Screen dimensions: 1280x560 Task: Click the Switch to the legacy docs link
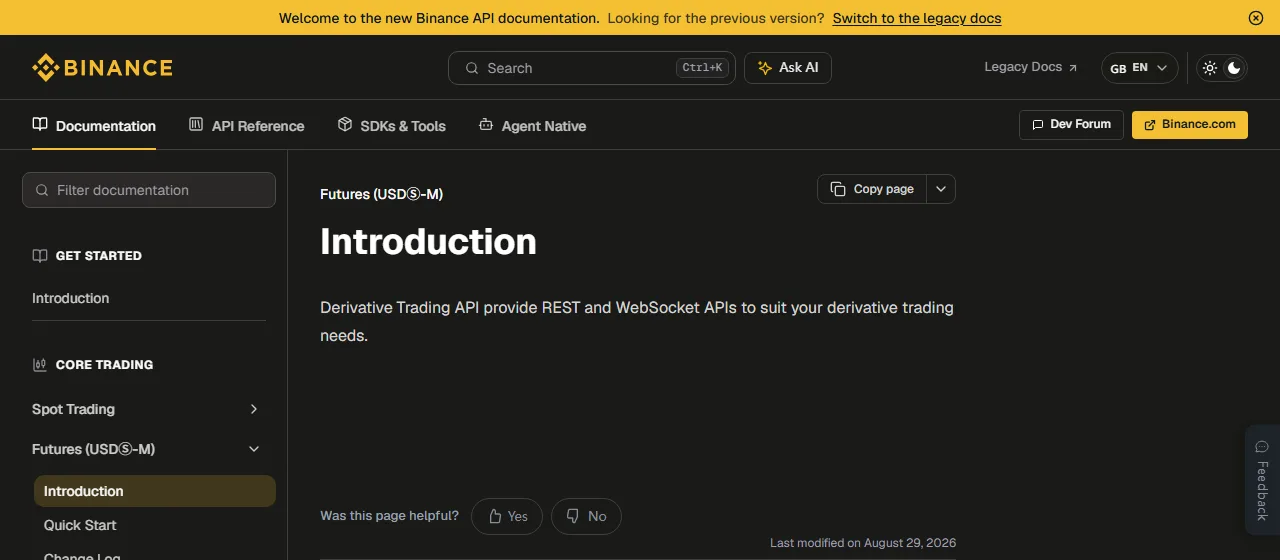click(917, 18)
